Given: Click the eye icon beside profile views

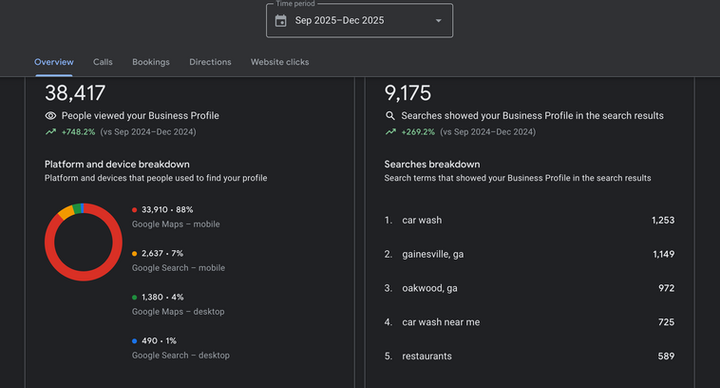Looking at the screenshot, I should coord(51,116).
